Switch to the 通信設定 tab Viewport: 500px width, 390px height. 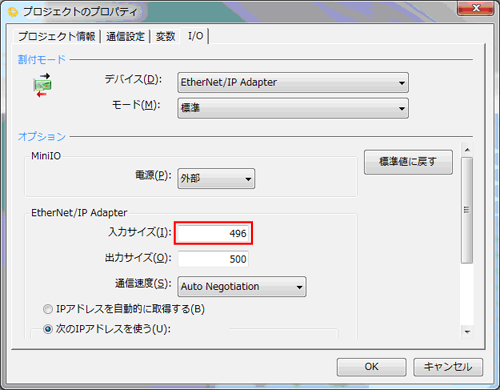125,36
